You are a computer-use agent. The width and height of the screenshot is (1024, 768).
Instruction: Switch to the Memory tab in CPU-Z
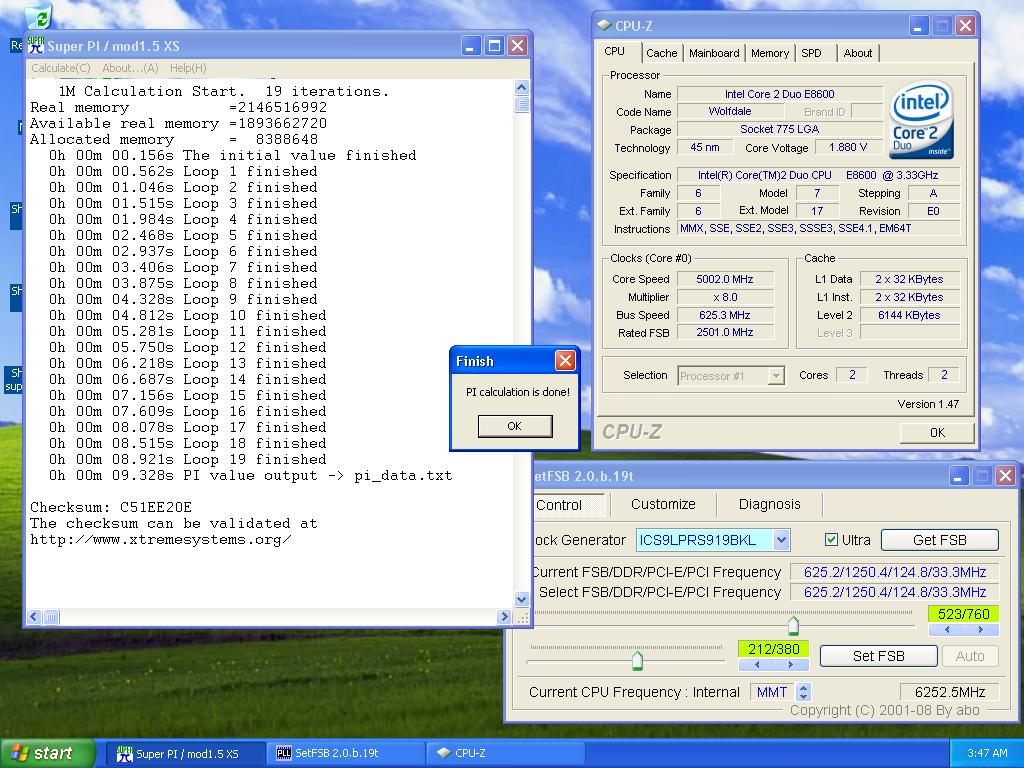[x=770, y=53]
